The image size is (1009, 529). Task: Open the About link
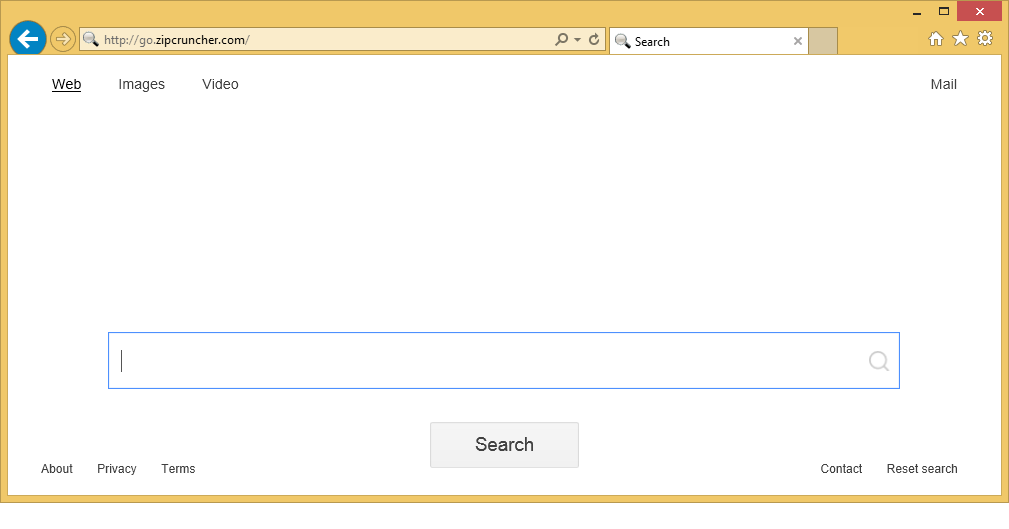[x=57, y=469]
